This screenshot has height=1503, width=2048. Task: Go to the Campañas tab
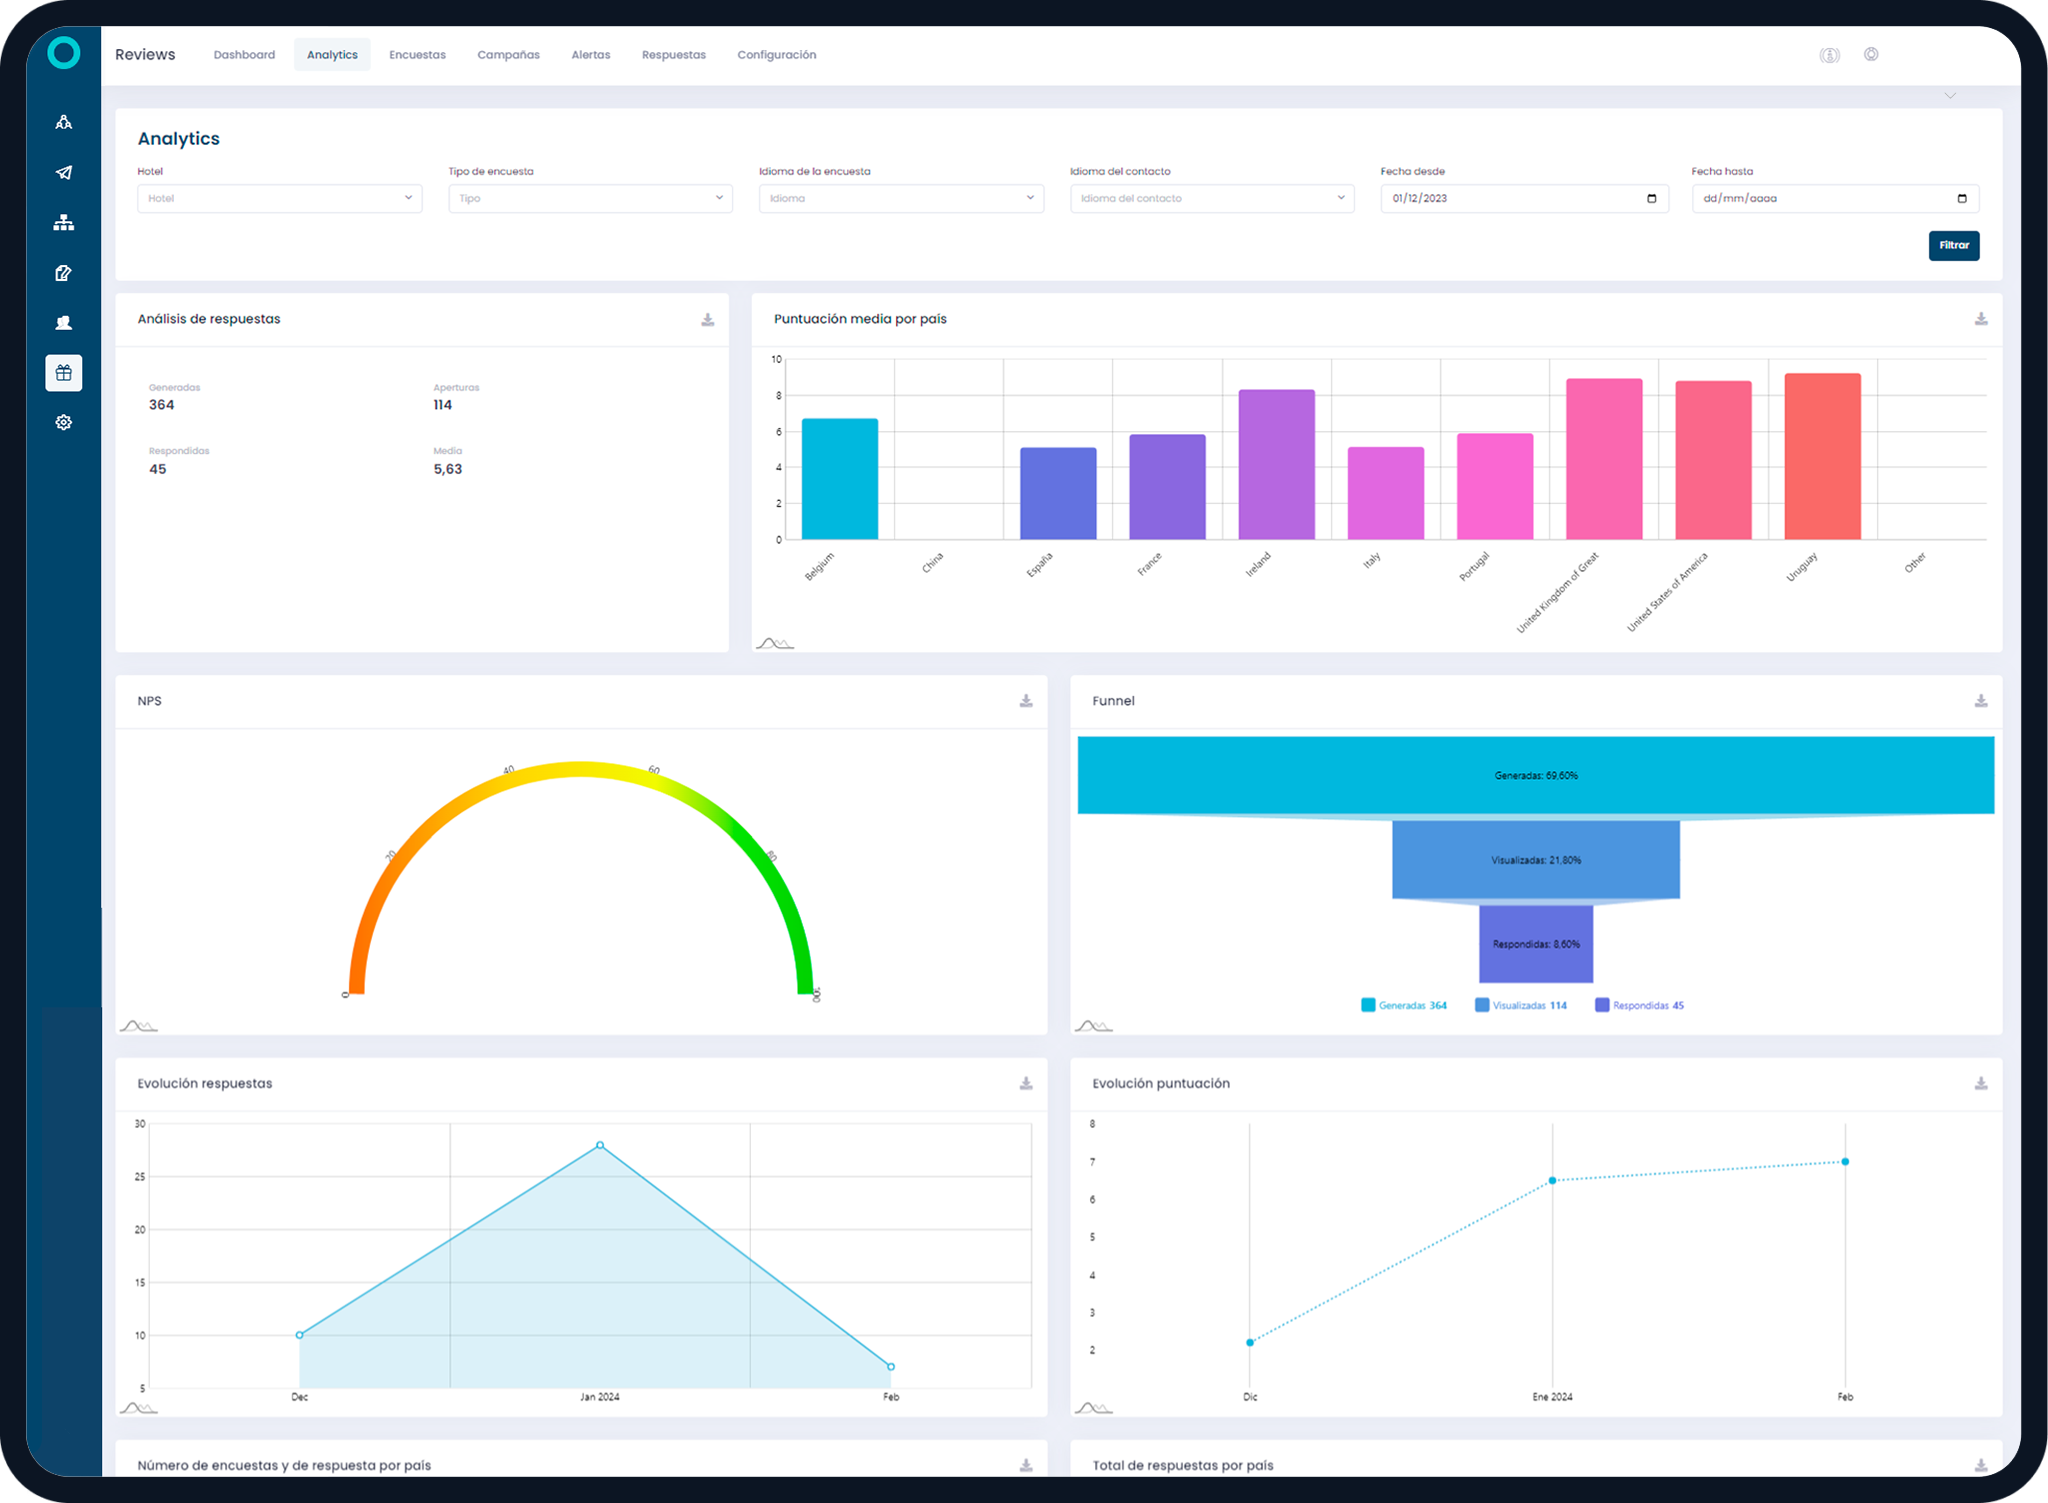pyautogui.click(x=508, y=55)
